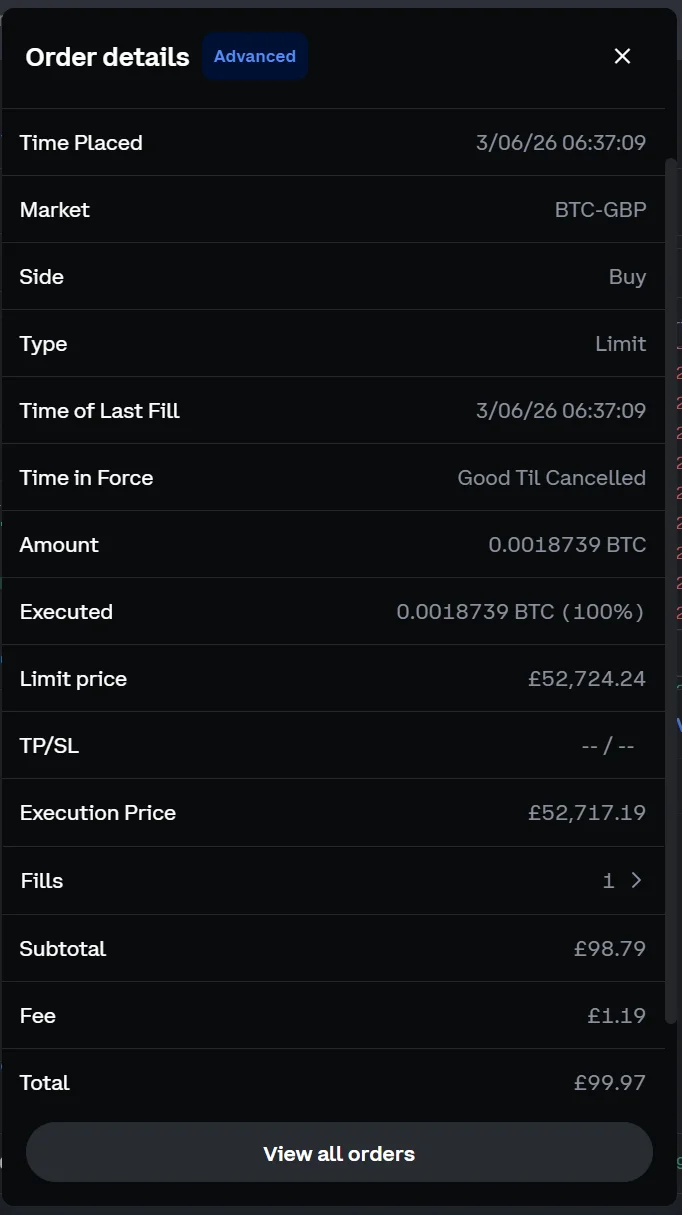This screenshot has width=682, height=1215.
Task: Click the Advanced badge next to Order details
Action: pyautogui.click(x=254, y=56)
